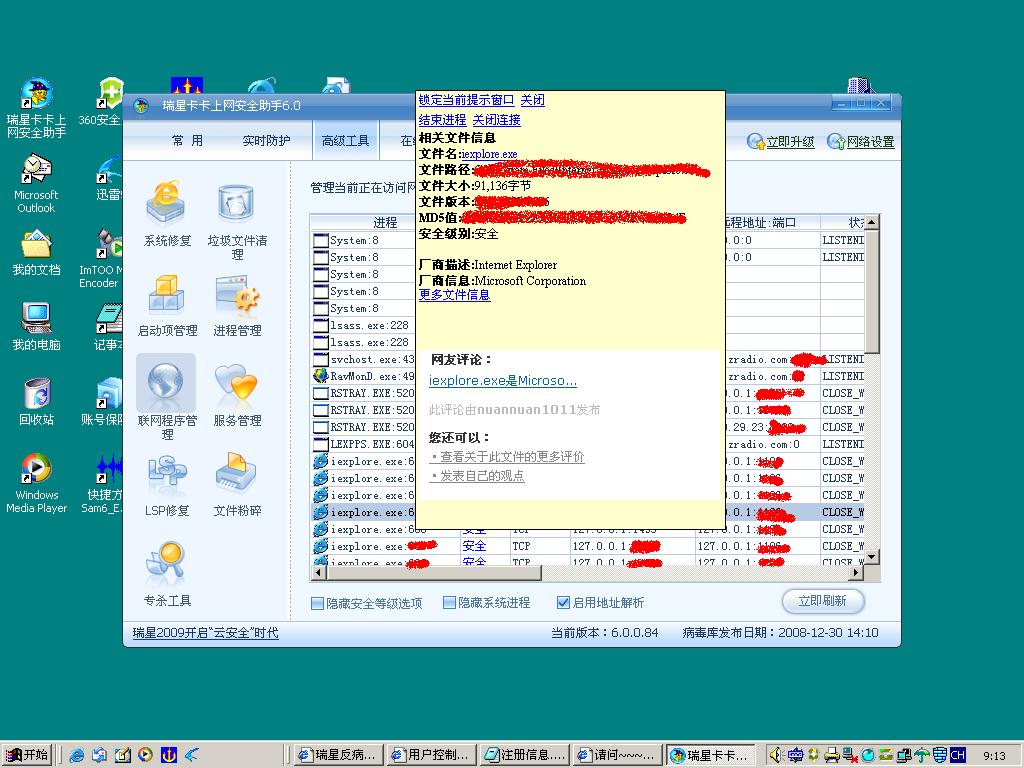The height and width of the screenshot is (768, 1024).
Task: Click the CH language indicator in tray
Action: point(957,755)
